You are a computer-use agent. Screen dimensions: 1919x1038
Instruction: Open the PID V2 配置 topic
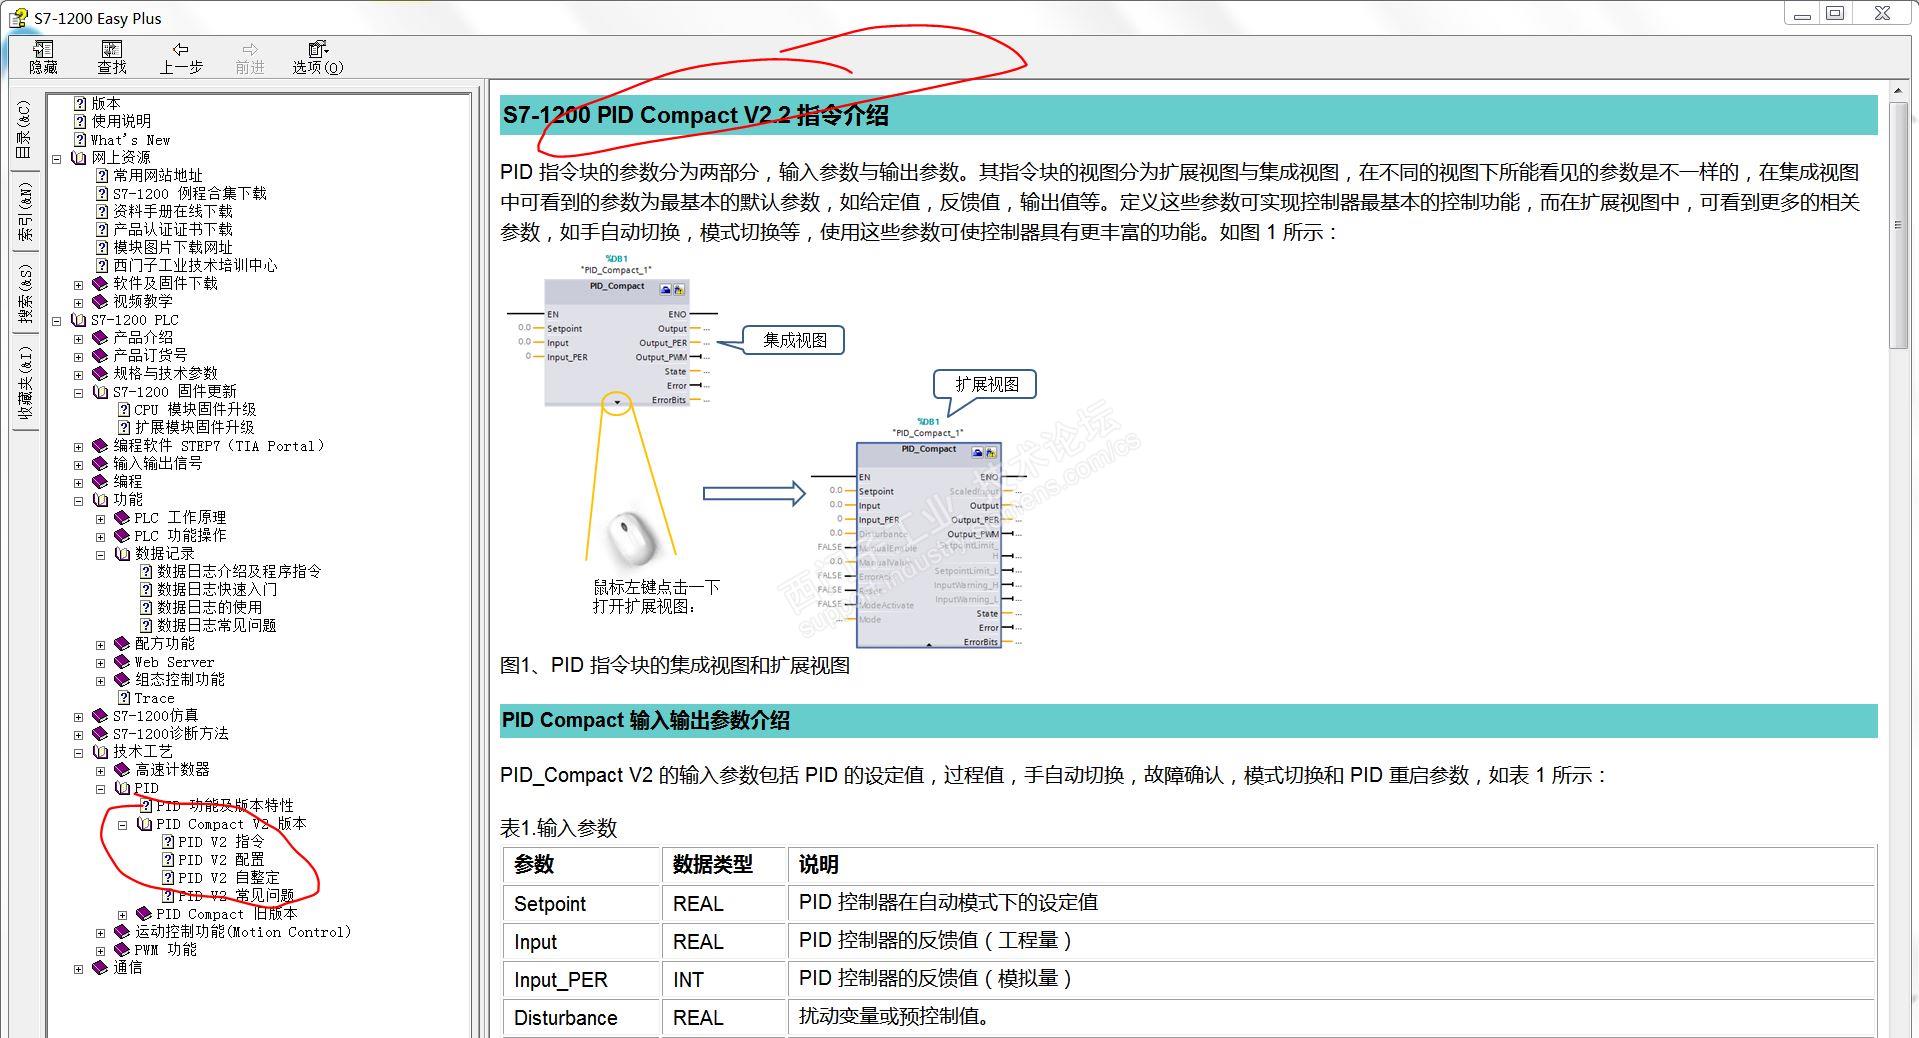click(x=221, y=860)
